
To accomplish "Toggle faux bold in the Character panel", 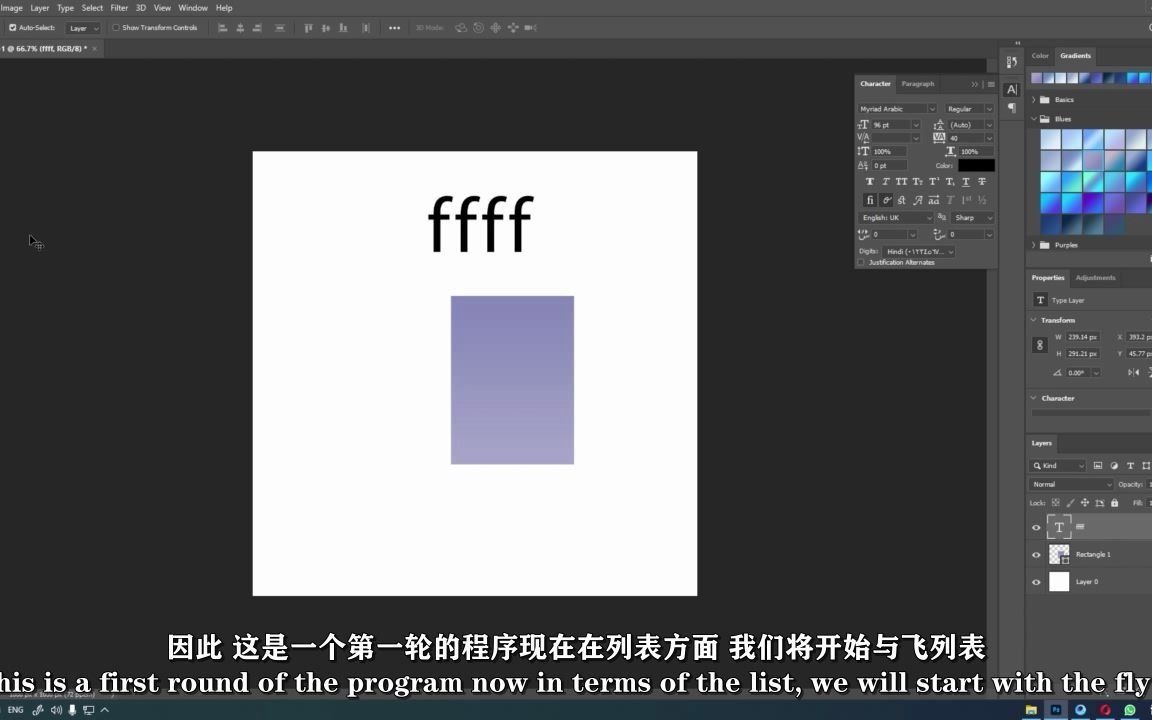I will (869, 181).
